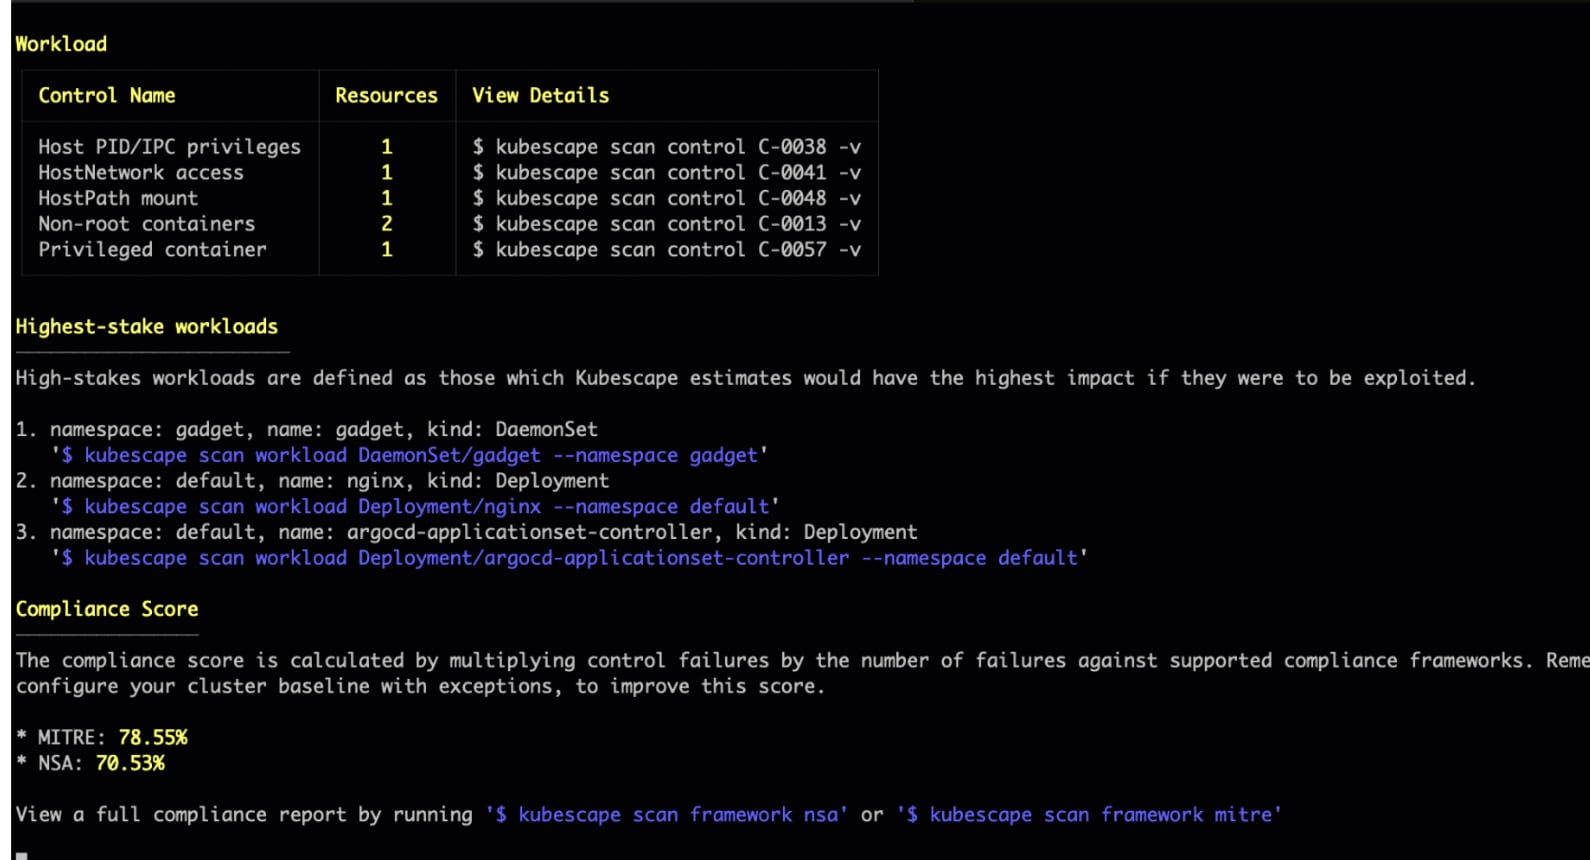Viewport: 1590px width, 860px height.
Task: Click the NSA score 70.53%
Action: (x=130, y=764)
